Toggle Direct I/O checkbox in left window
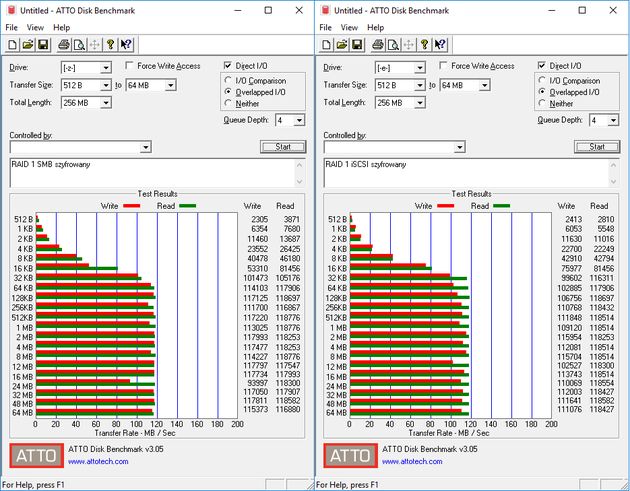Screen dimensions: 630x491 pyautogui.click(x=228, y=65)
